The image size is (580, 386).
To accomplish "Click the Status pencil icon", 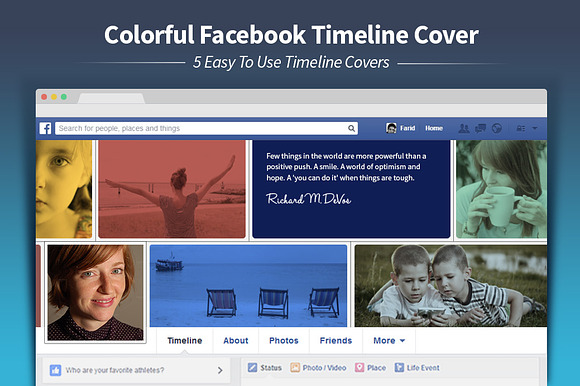I will point(252,368).
